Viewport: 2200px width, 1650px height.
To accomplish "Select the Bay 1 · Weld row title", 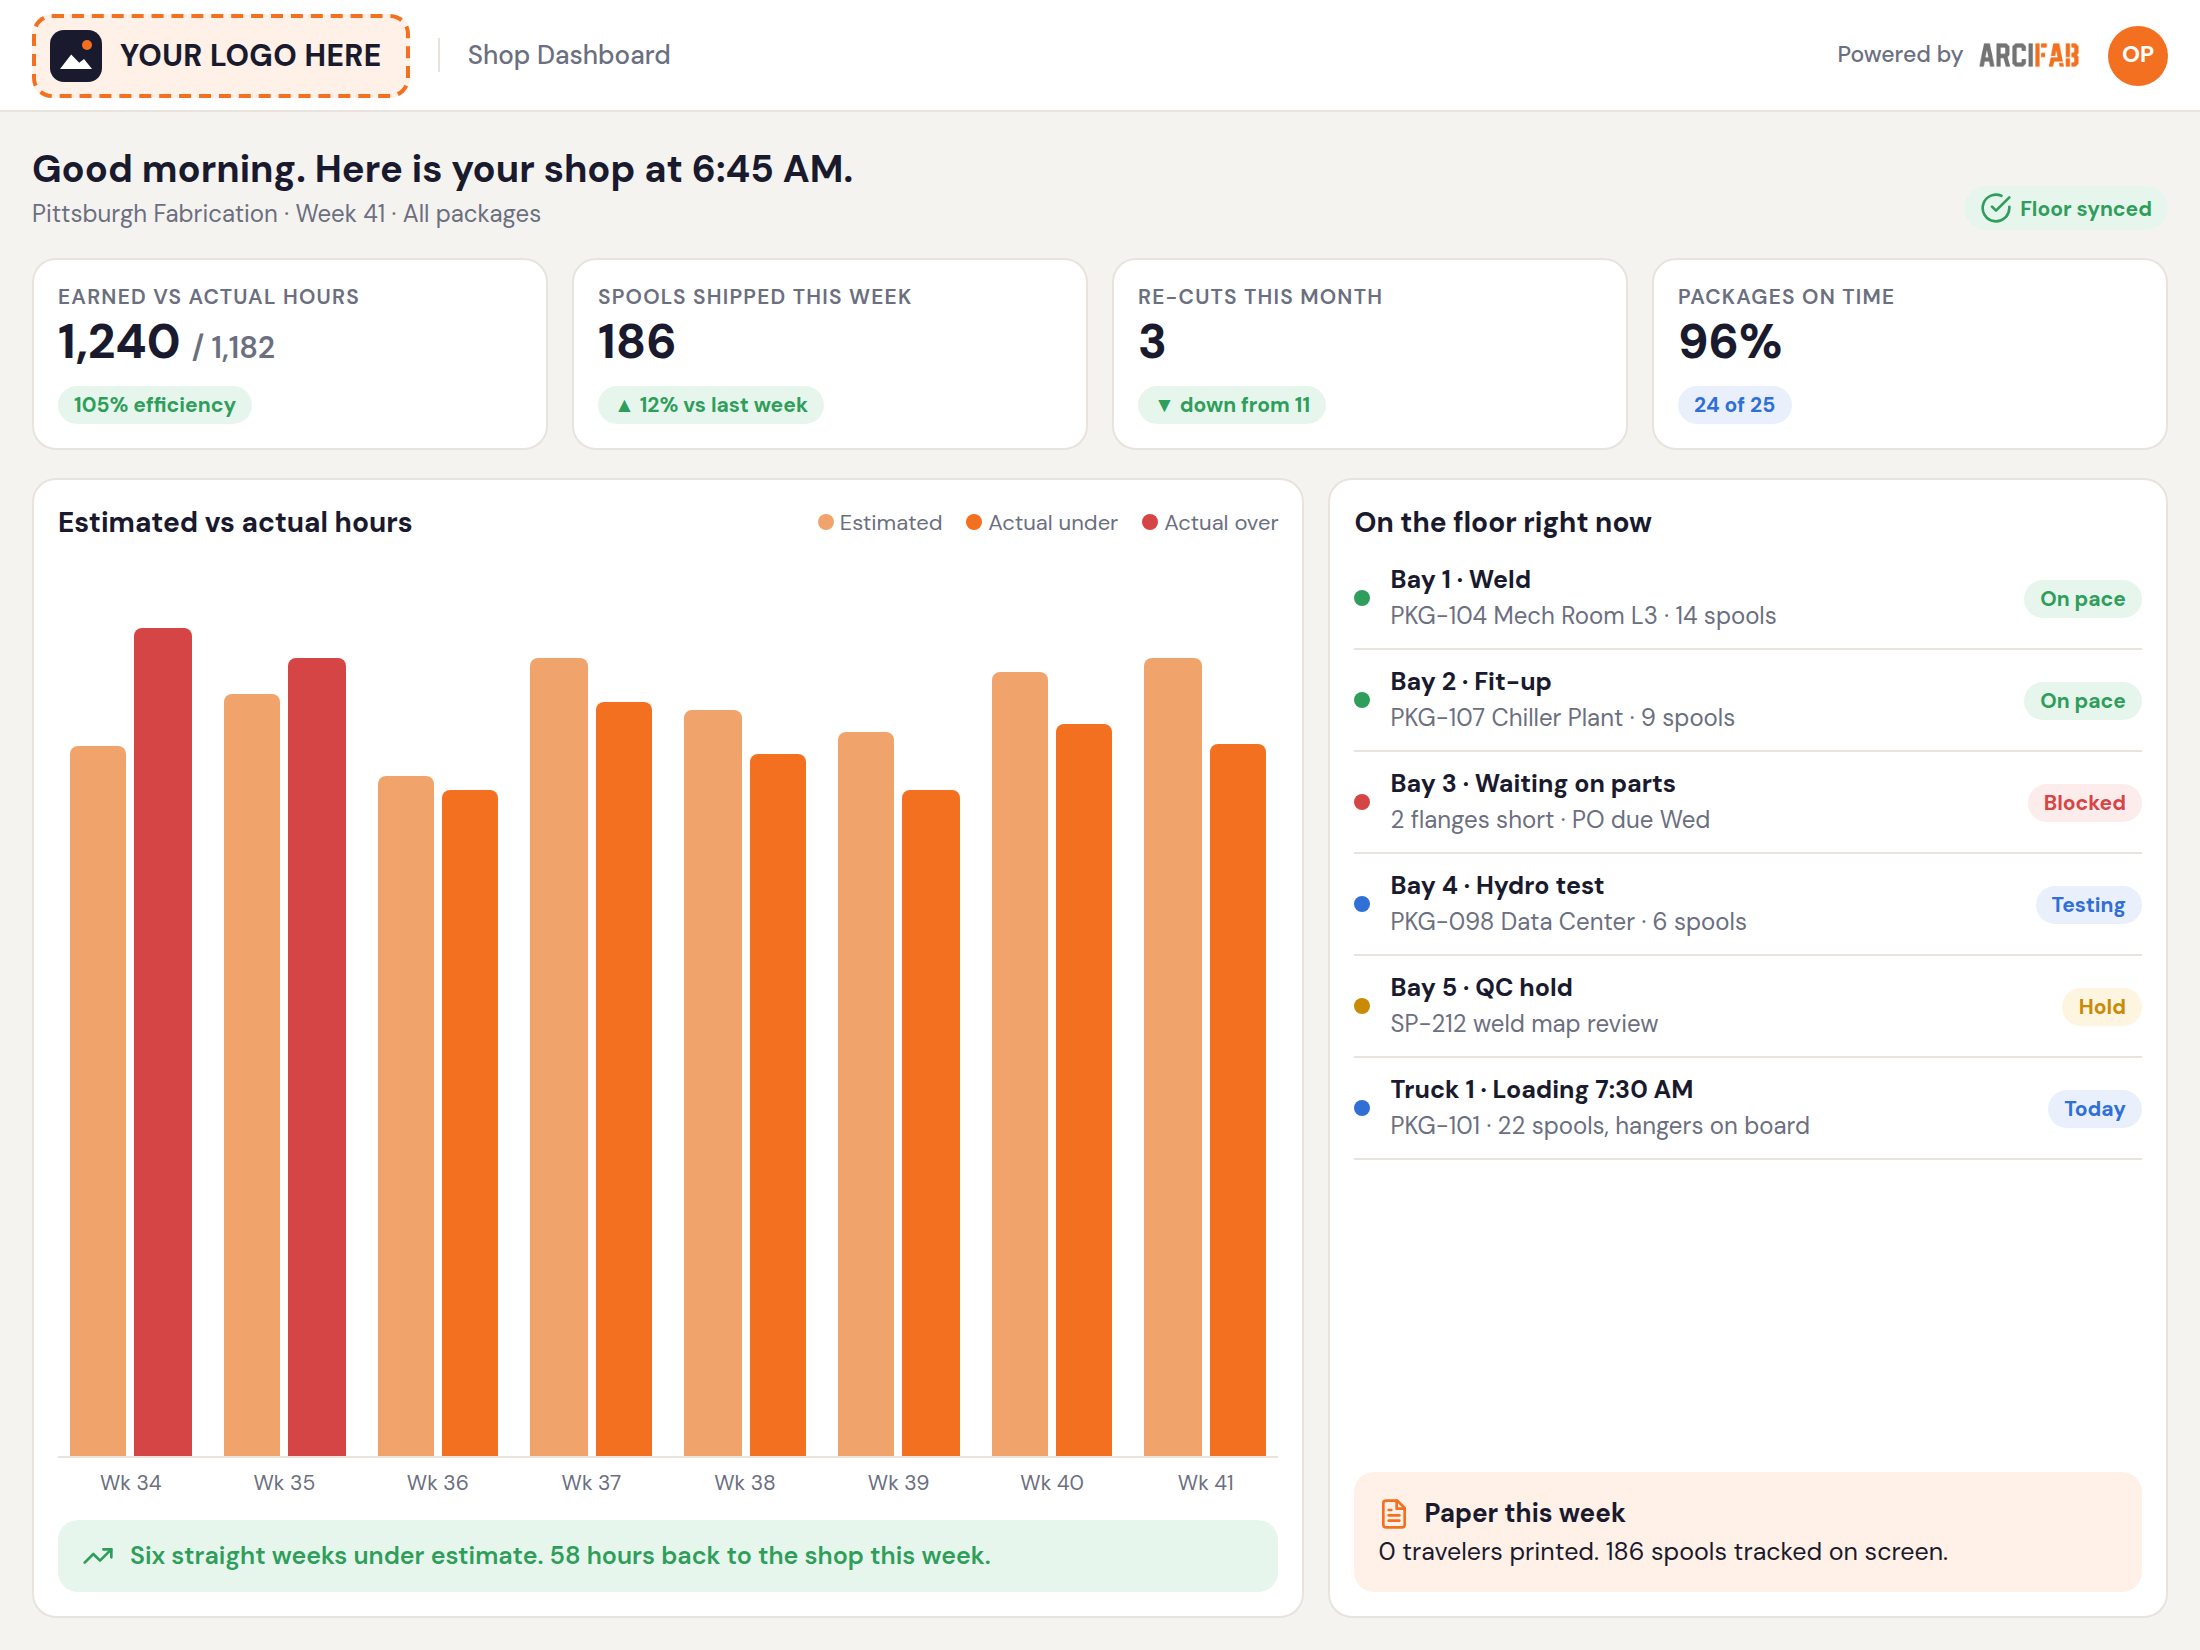I will click(x=1460, y=580).
